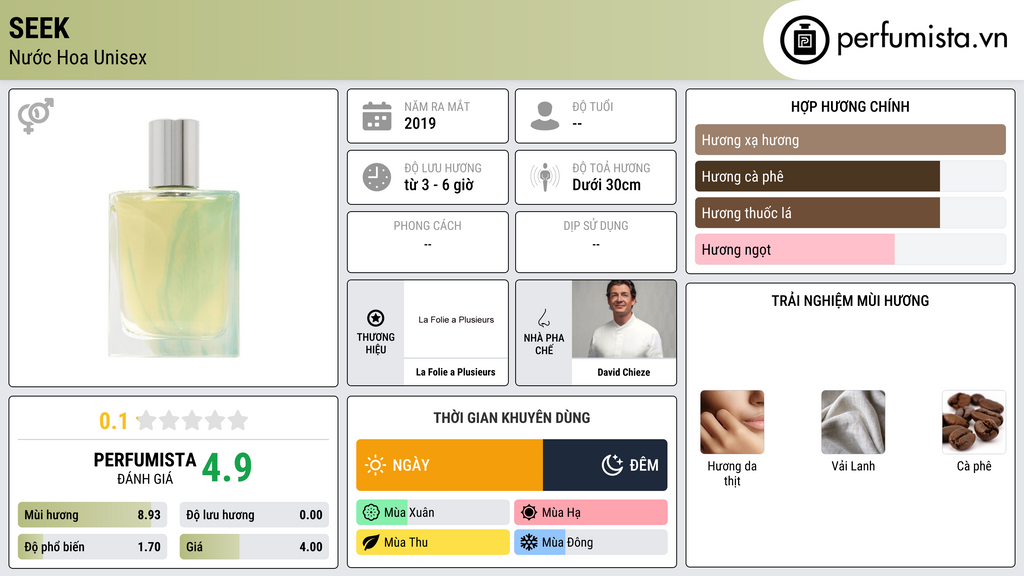
Task: Click the orange Ngày time bar
Action: [449, 465]
